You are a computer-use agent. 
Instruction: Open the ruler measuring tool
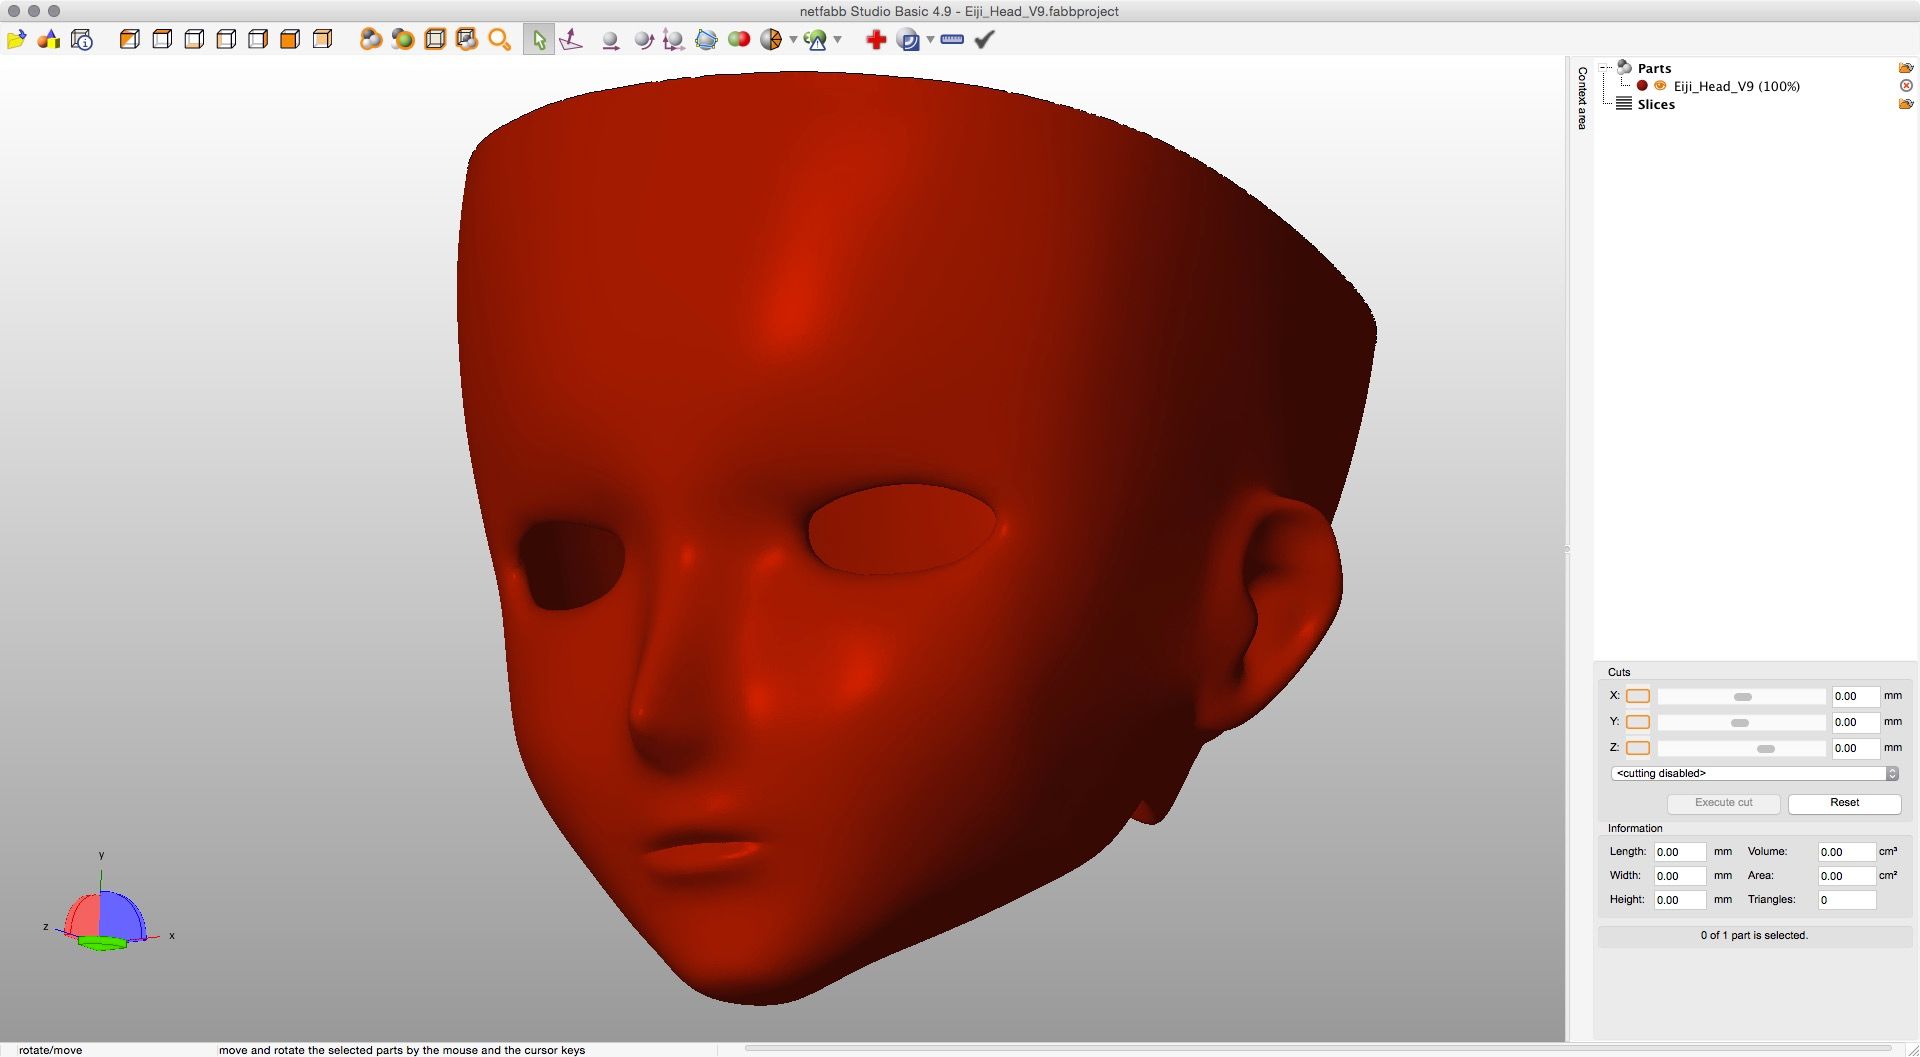coord(952,40)
